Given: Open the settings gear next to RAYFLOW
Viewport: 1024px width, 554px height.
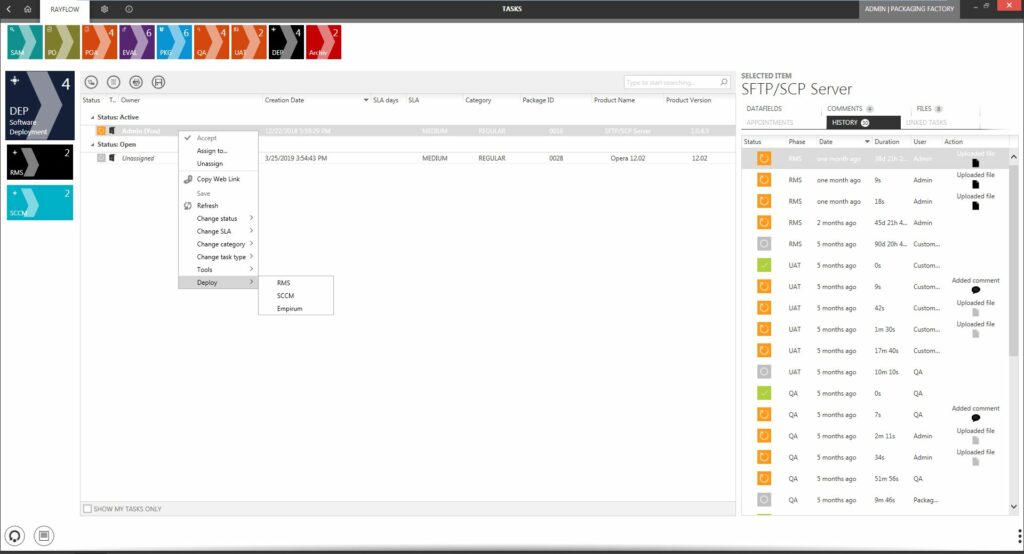Looking at the screenshot, I should click(104, 9).
